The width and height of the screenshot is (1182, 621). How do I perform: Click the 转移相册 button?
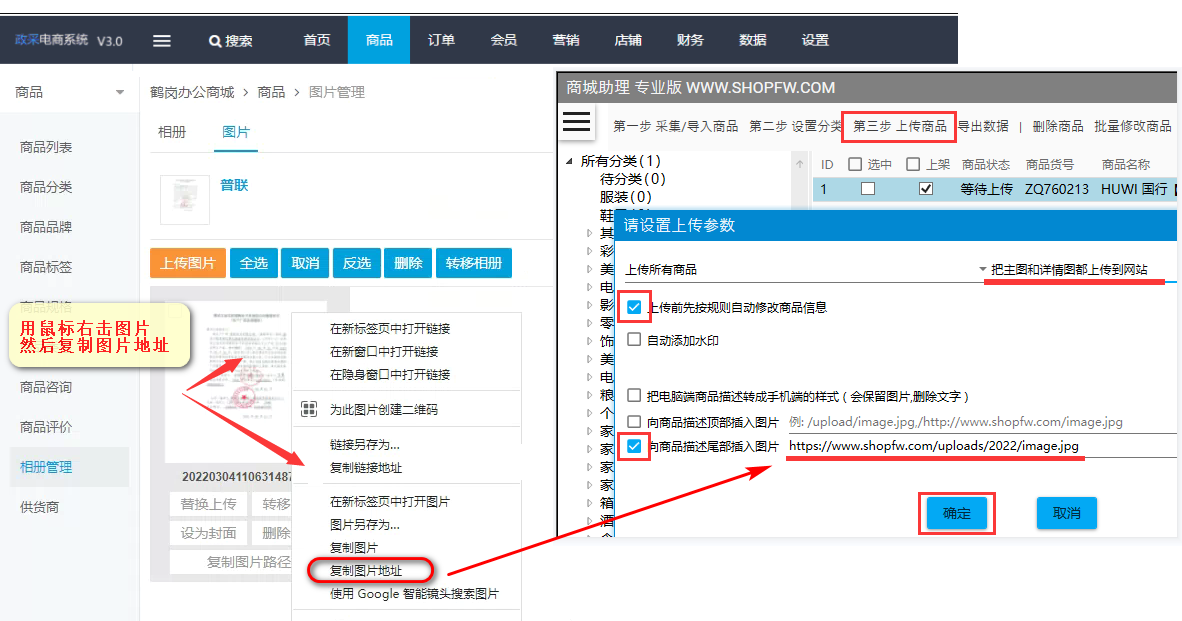(473, 263)
